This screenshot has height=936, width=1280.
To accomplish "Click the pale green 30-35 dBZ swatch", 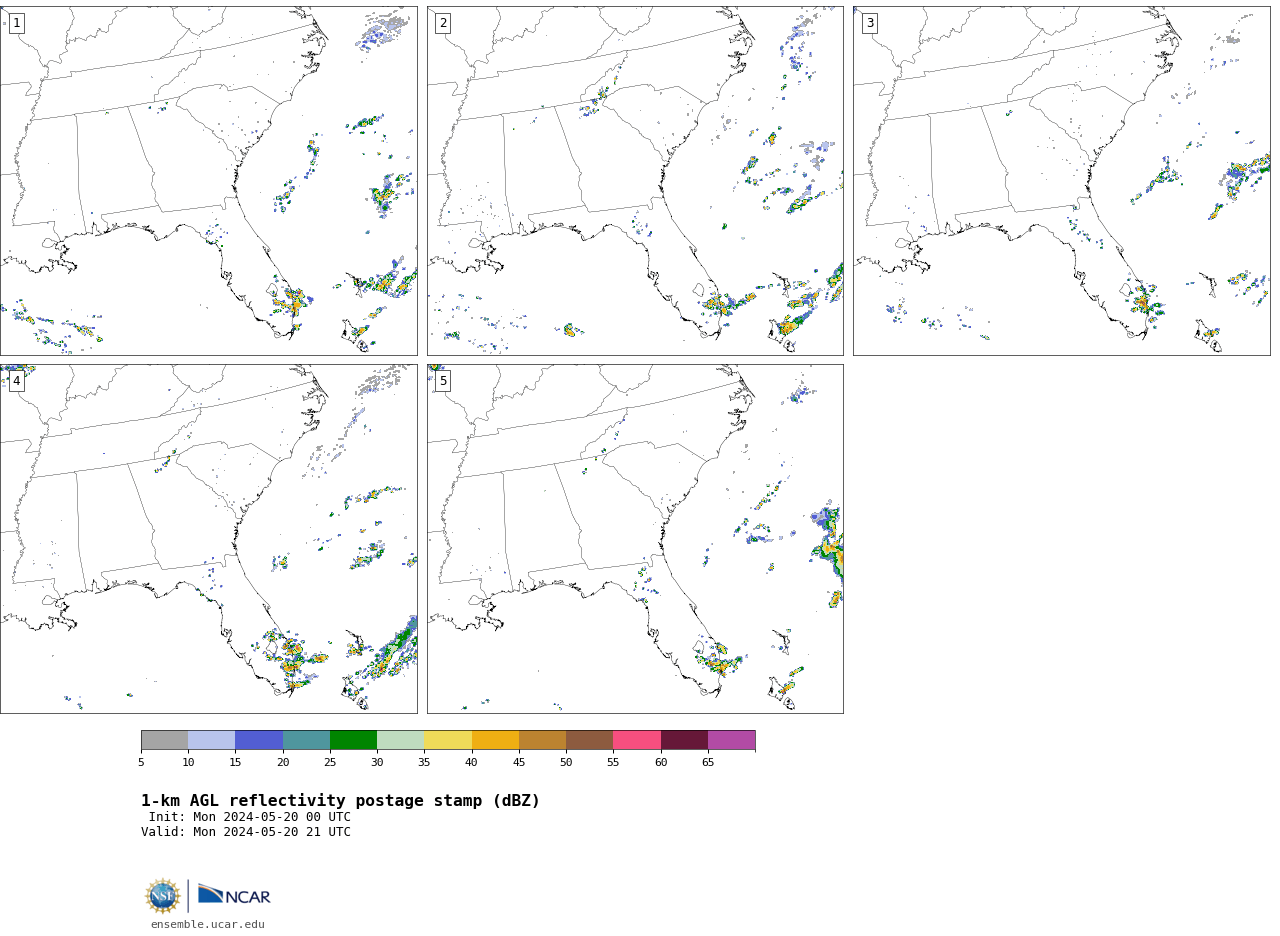I will pyautogui.click(x=401, y=740).
